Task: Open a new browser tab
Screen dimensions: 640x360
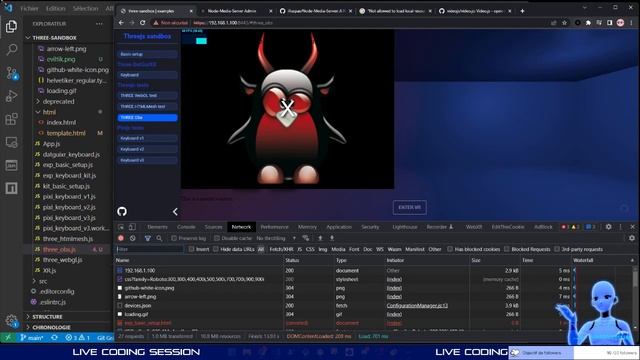Action: (522, 11)
